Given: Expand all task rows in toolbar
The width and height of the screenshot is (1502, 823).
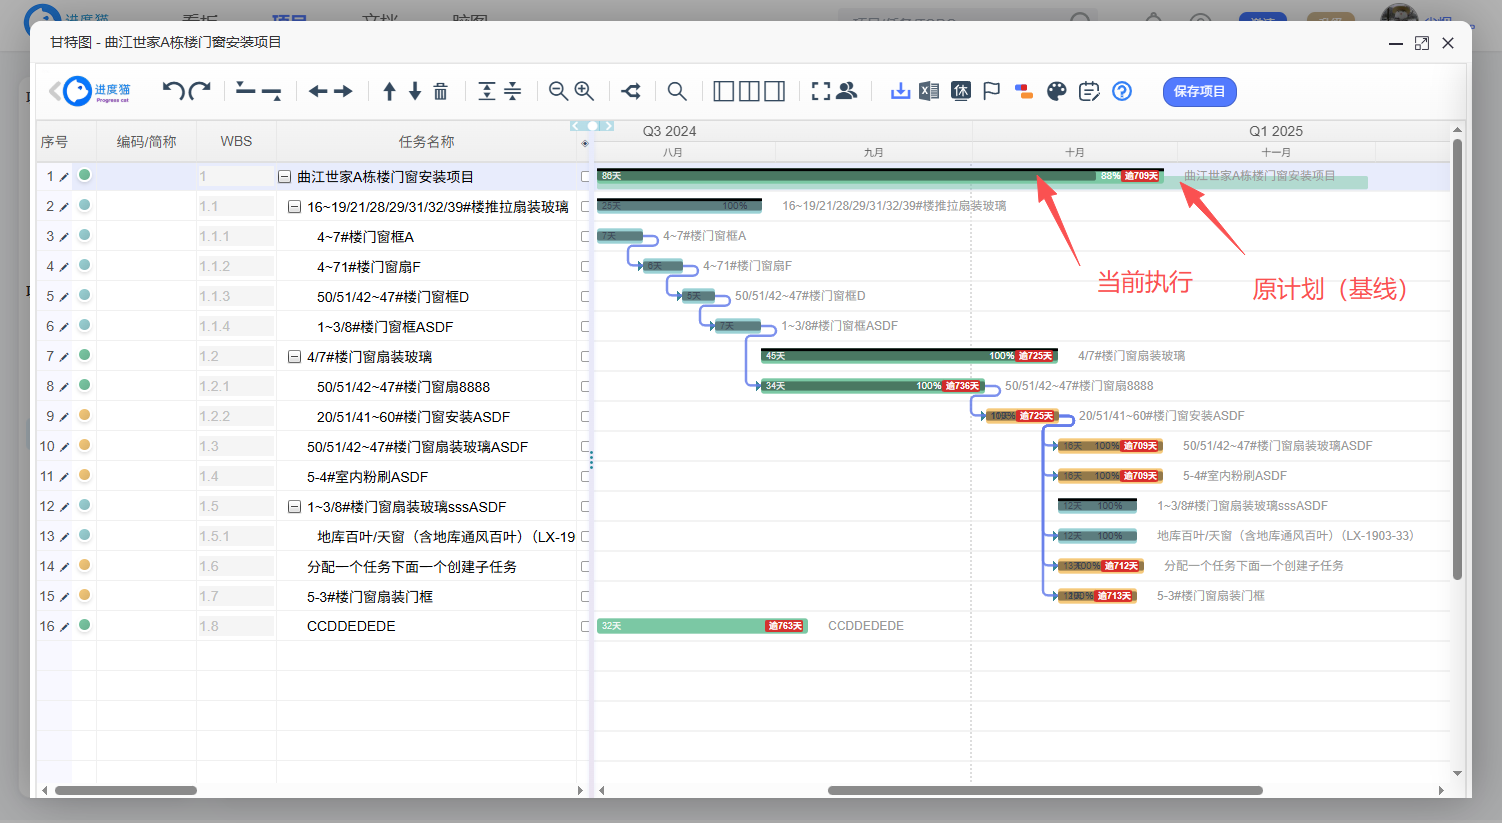Looking at the screenshot, I should click(486, 91).
